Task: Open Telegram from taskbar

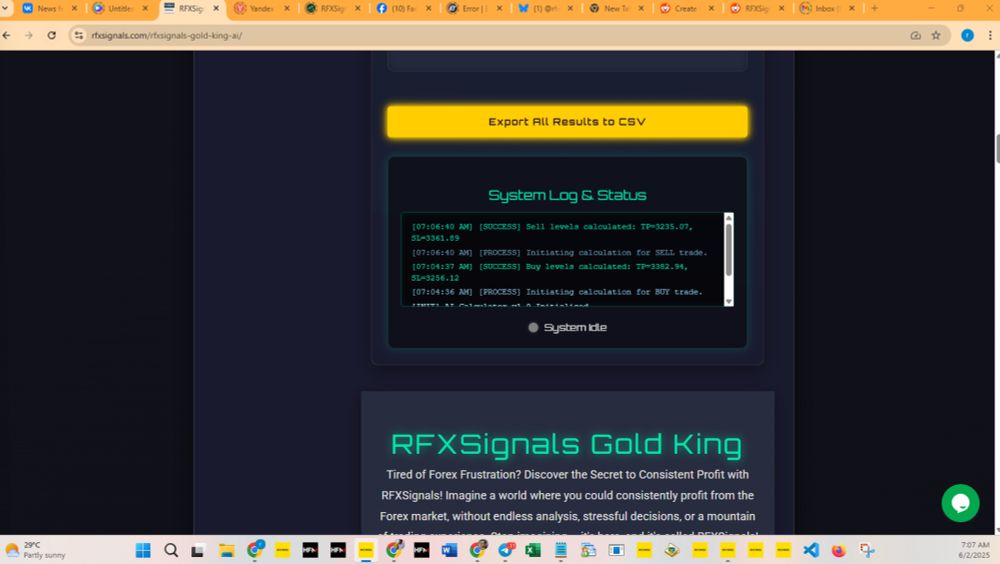Action: [x=506, y=550]
